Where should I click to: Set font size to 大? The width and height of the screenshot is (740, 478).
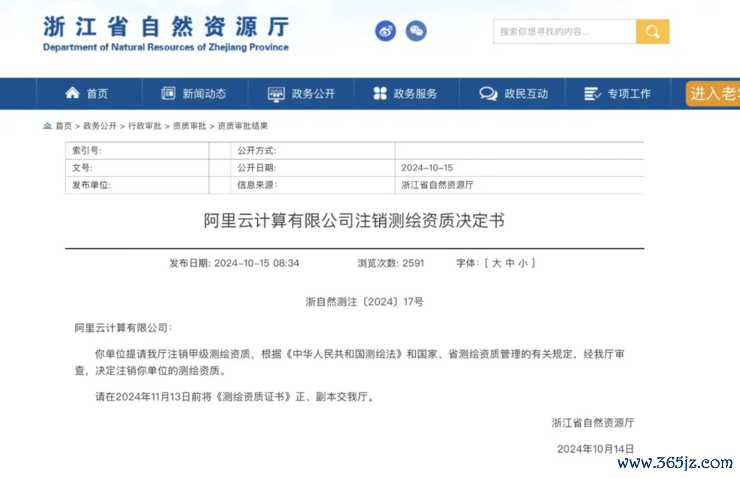point(496,263)
